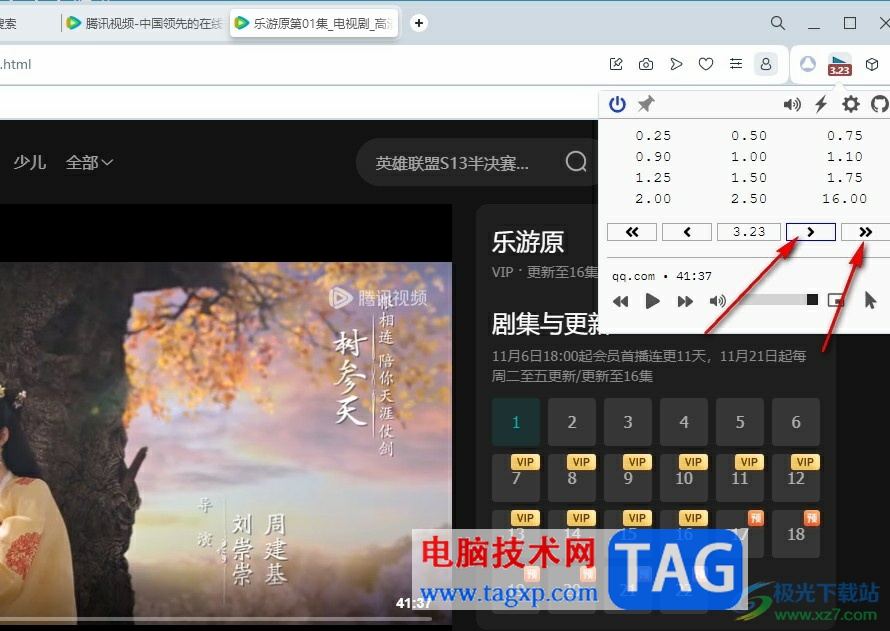Click the lightning bolt icon

click(x=821, y=104)
